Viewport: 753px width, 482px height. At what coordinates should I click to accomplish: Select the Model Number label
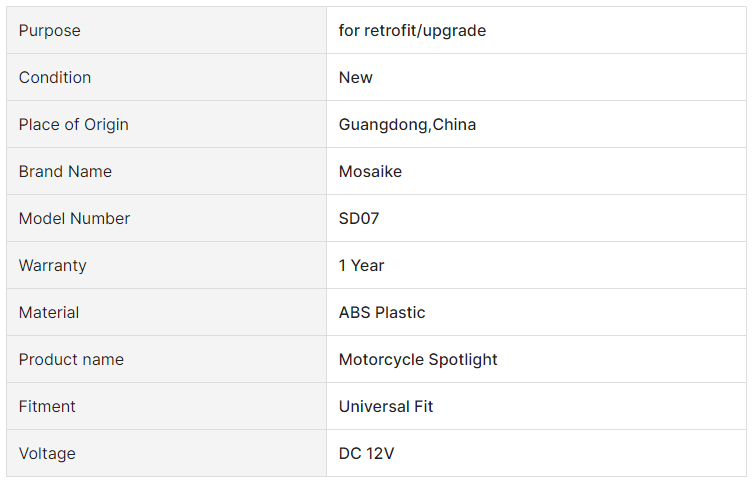74,218
